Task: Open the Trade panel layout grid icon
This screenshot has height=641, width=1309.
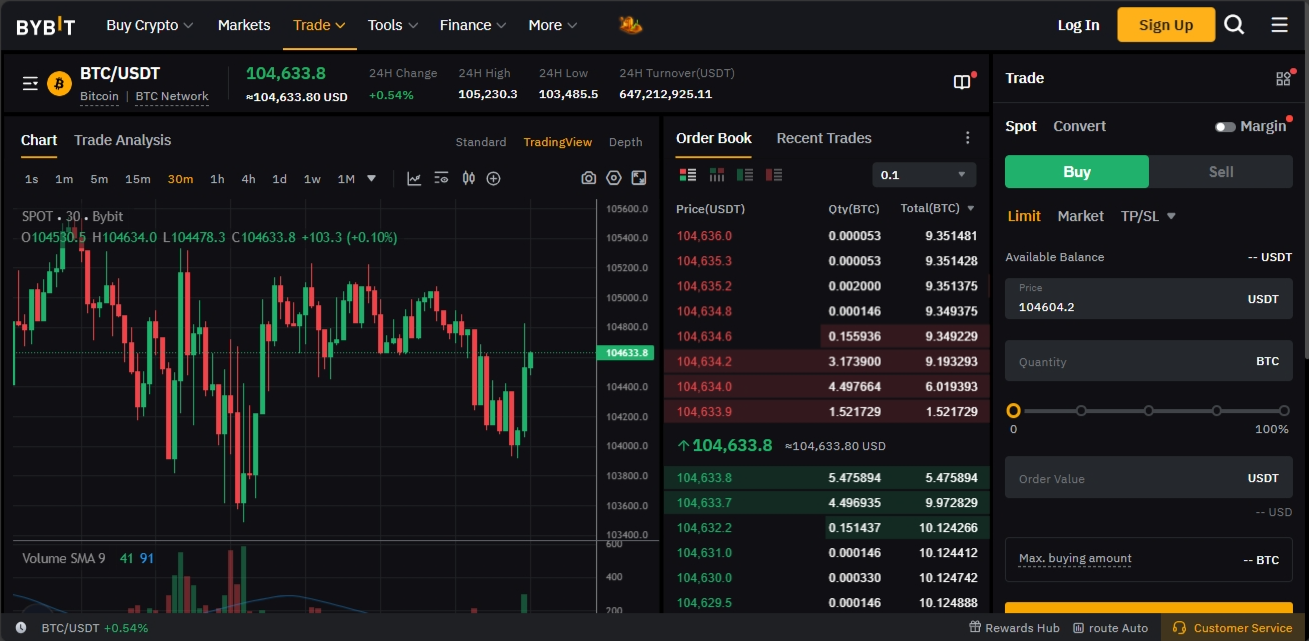Action: point(1283,79)
